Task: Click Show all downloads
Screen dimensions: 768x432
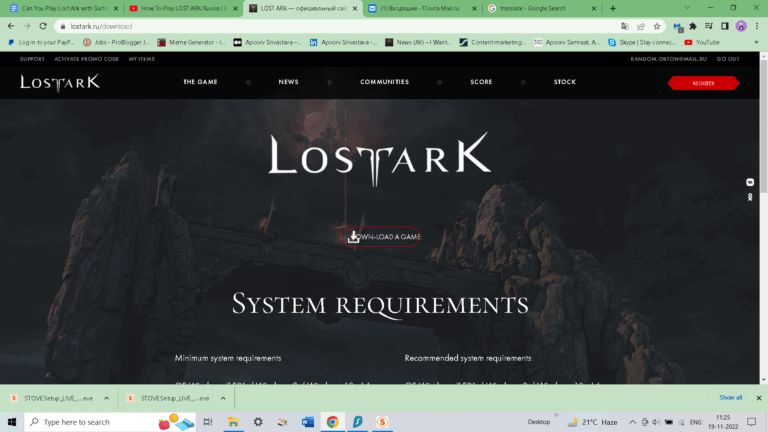Action: click(x=730, y=398)
